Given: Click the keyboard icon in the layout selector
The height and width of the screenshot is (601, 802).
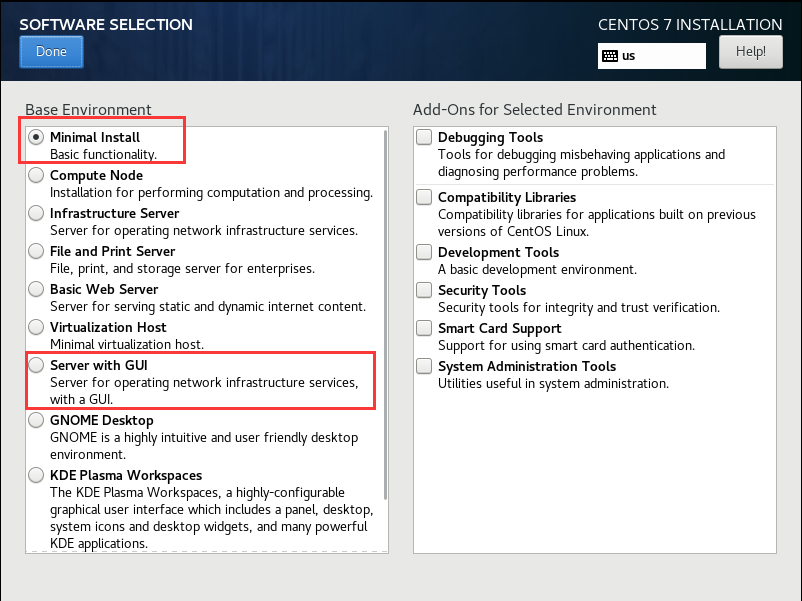Looking at the screenshot, I should point(611,55).
